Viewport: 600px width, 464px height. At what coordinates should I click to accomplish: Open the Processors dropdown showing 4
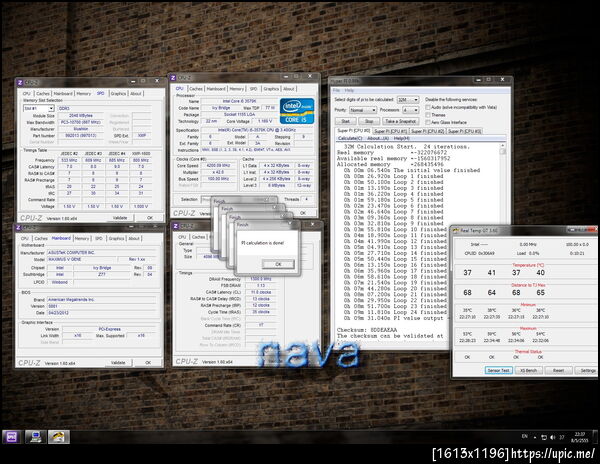point(410,110)
